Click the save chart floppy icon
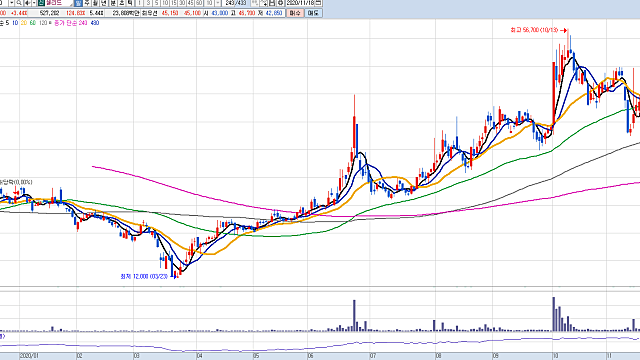The height and width of the screenshot is (360, 640). pos(272,3)
